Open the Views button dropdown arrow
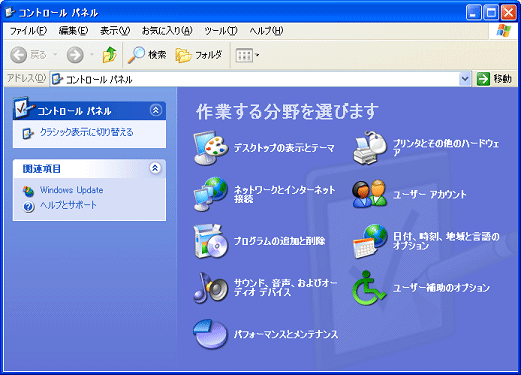 [x=257, y=55]
